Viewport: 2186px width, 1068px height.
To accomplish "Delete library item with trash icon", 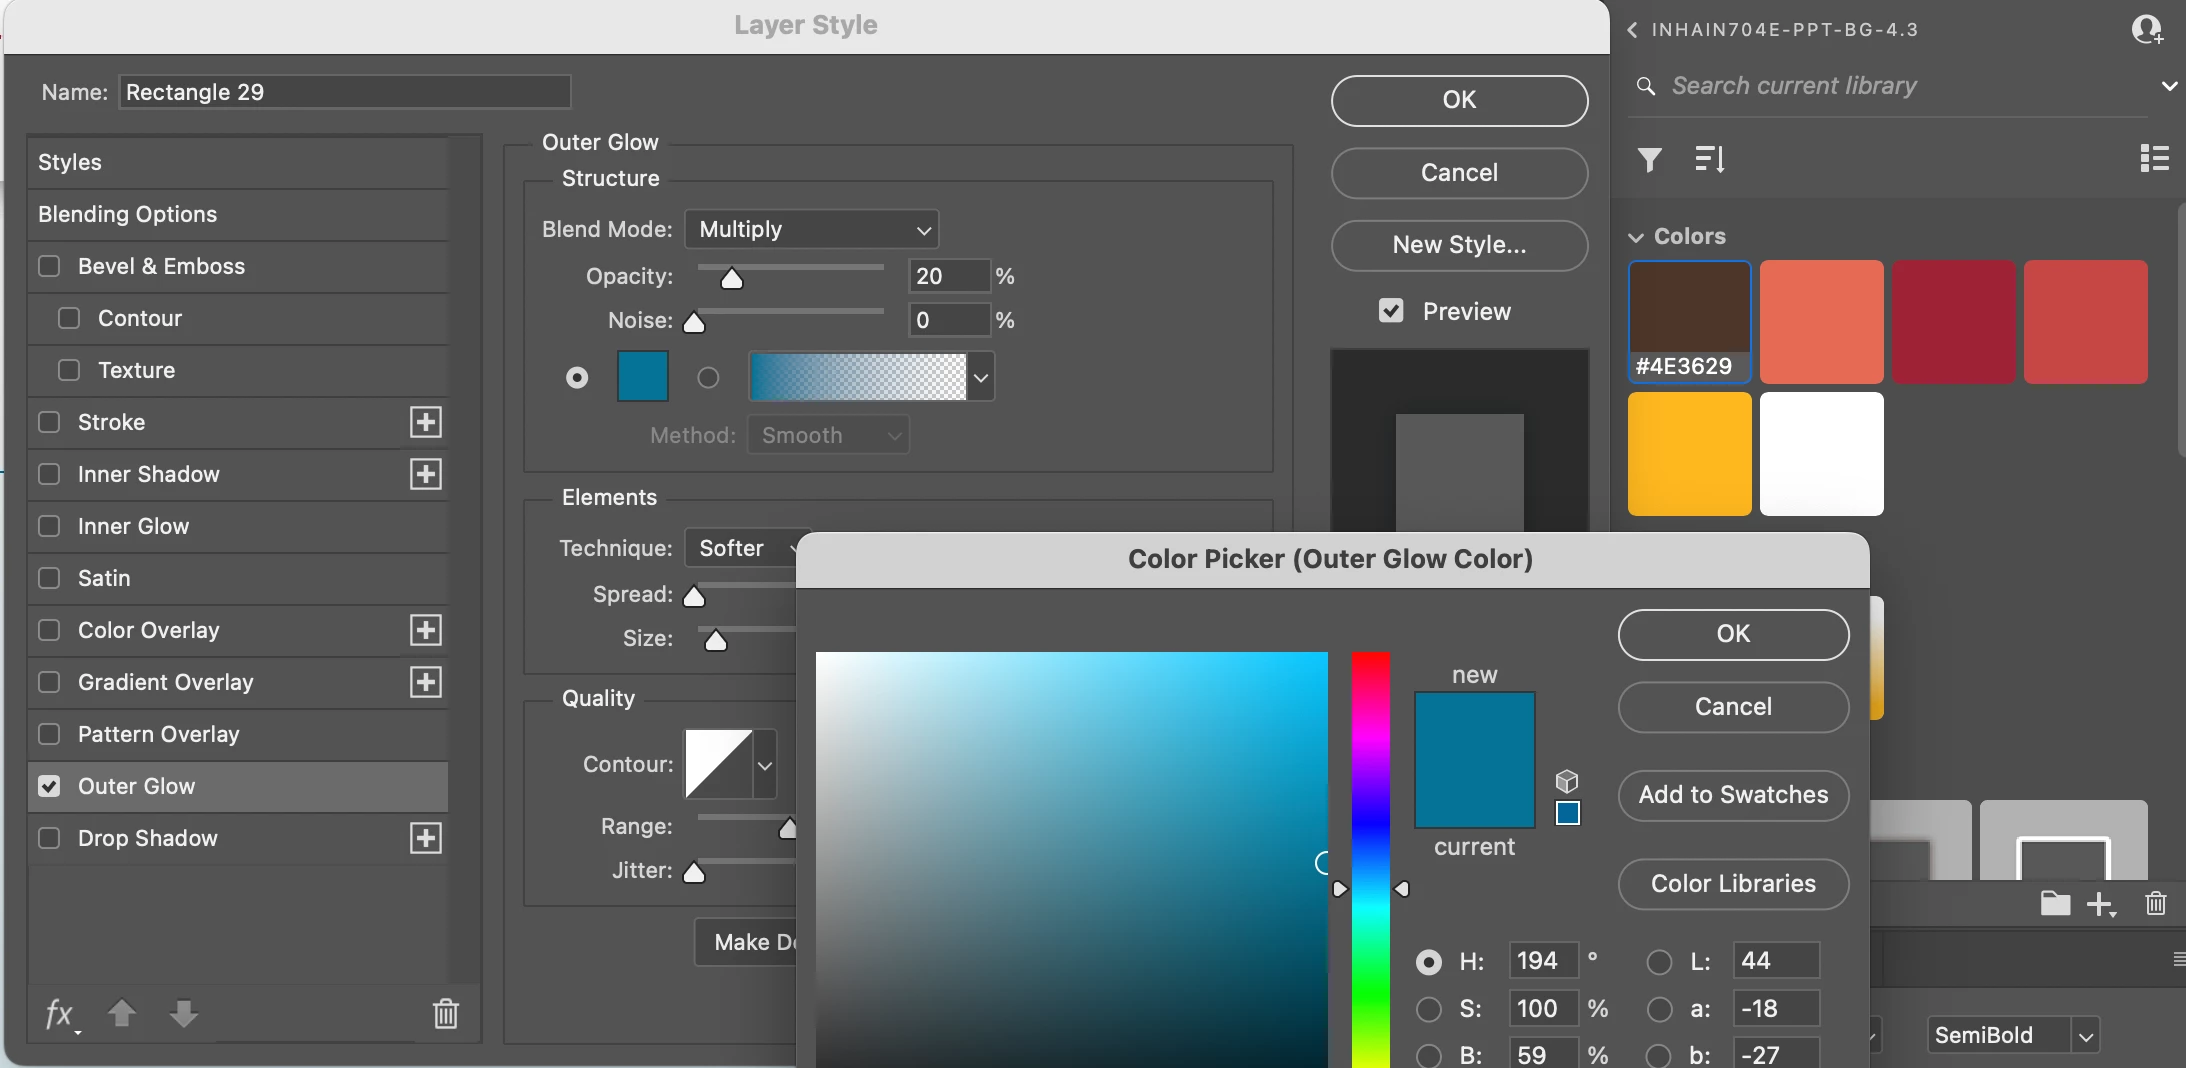I will pyautogui.click(x=2156, y=904).
